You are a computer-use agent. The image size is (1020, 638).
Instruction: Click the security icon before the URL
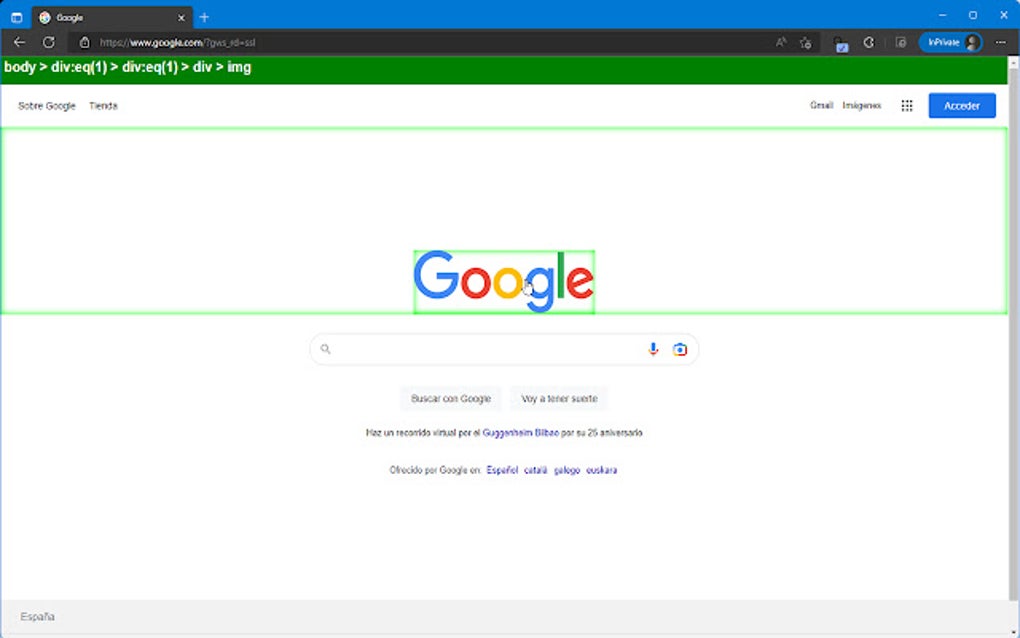coord(86,42)
